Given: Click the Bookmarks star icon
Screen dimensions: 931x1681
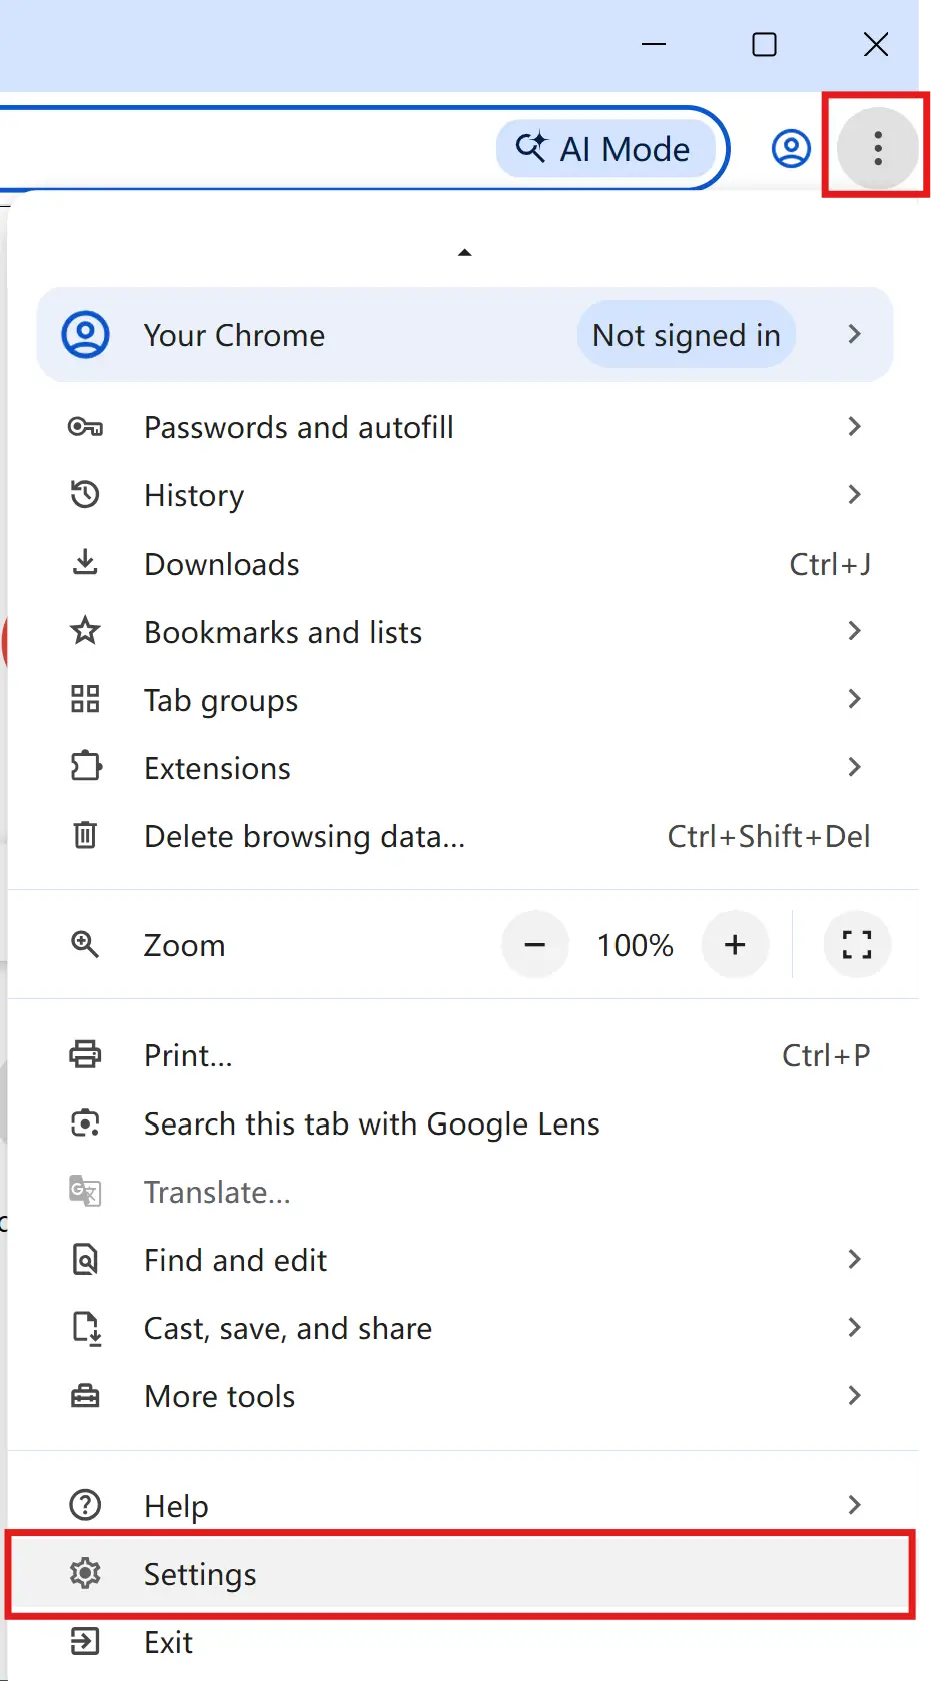Looking at the screenshot, I should [85, 631].
